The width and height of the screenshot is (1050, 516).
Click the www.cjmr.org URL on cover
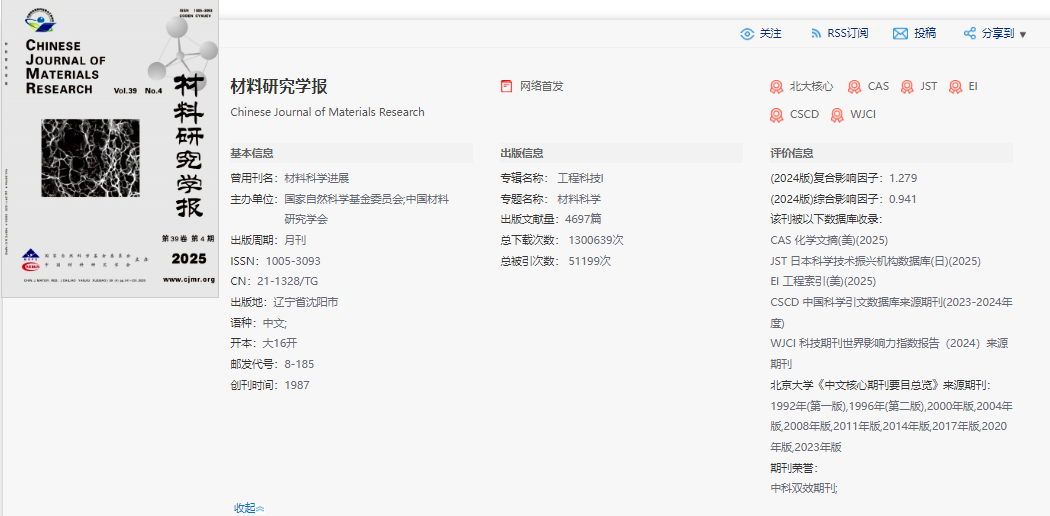(188, 279)
